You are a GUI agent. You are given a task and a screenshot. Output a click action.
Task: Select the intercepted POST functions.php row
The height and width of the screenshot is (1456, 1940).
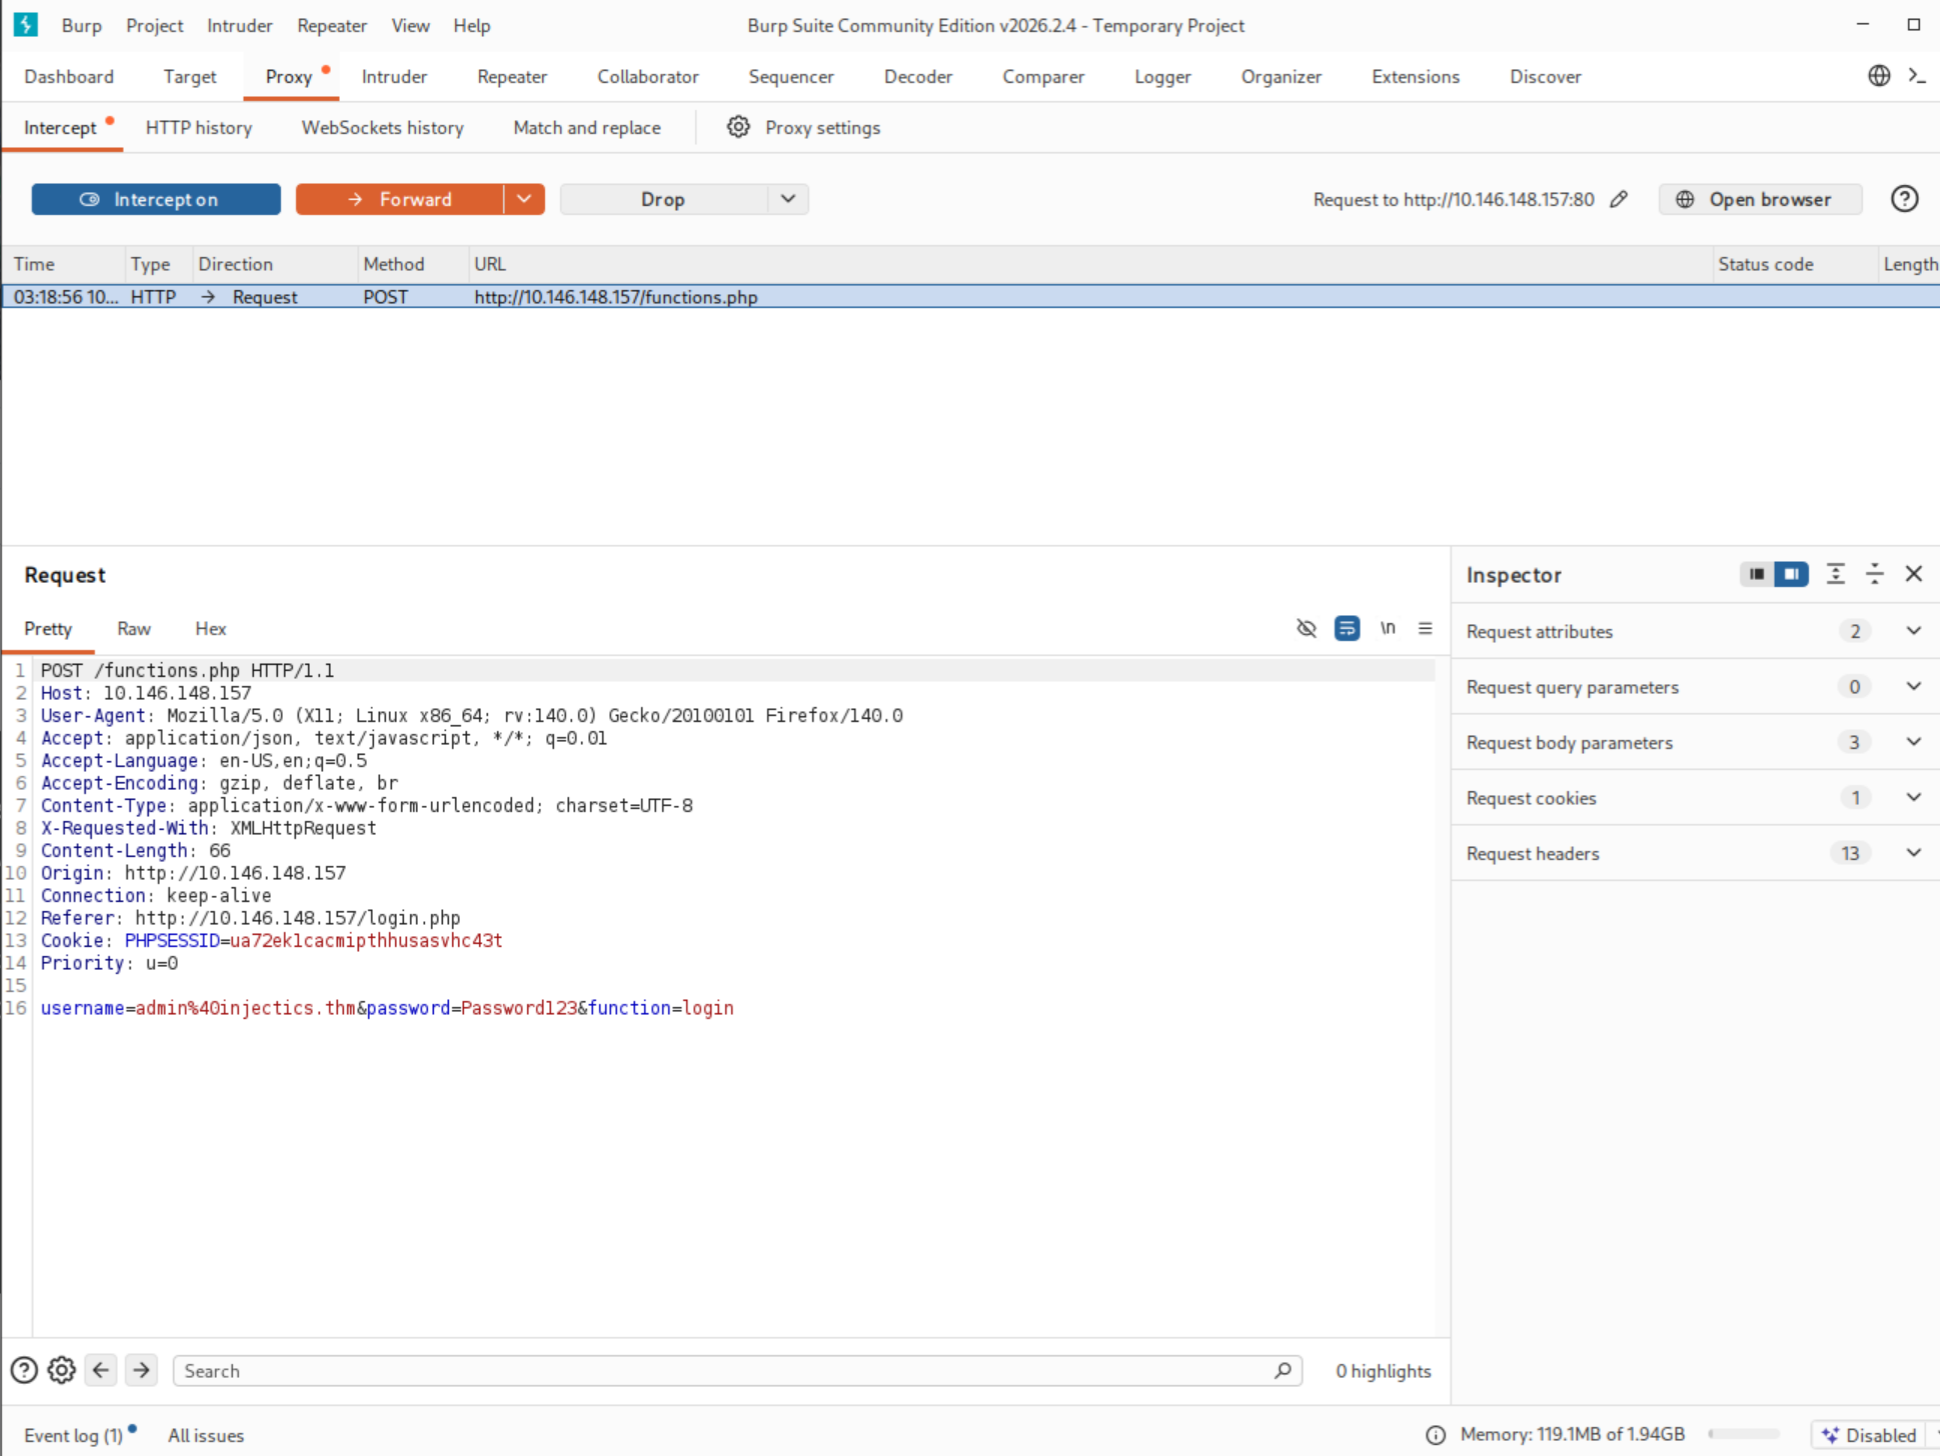[x=970, y=296]
